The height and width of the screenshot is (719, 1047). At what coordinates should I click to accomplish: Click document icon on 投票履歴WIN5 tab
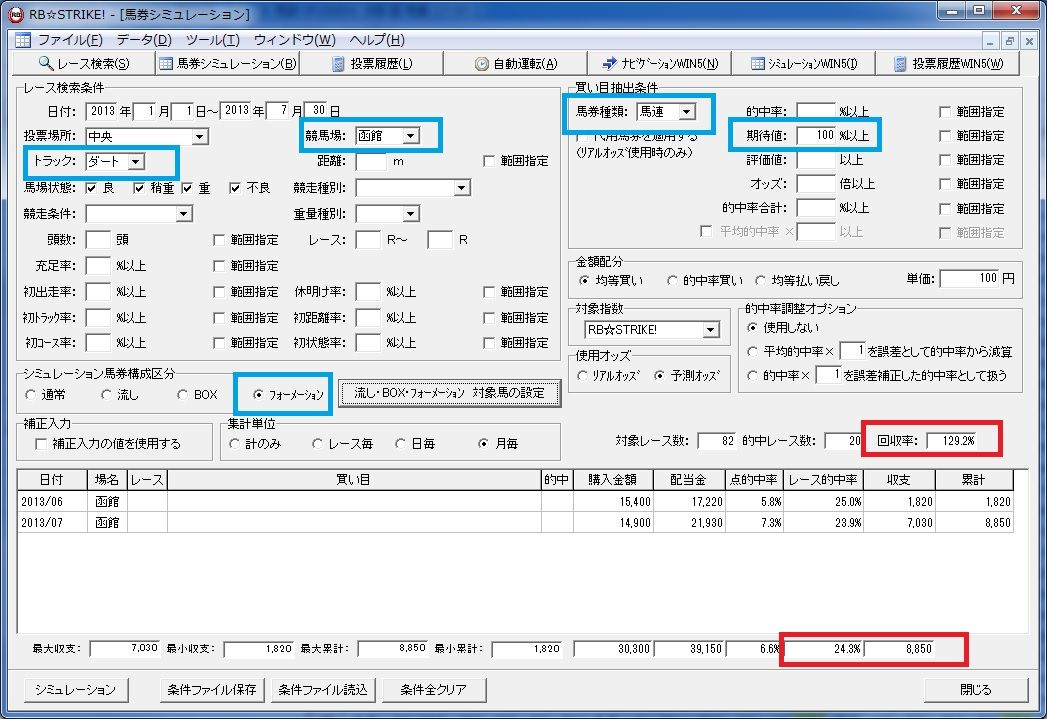point(900,63)
